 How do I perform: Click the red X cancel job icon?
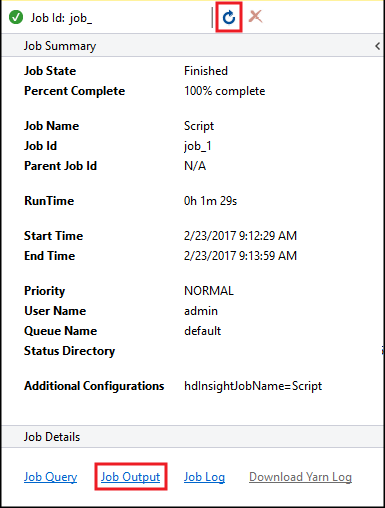(255, 16)
